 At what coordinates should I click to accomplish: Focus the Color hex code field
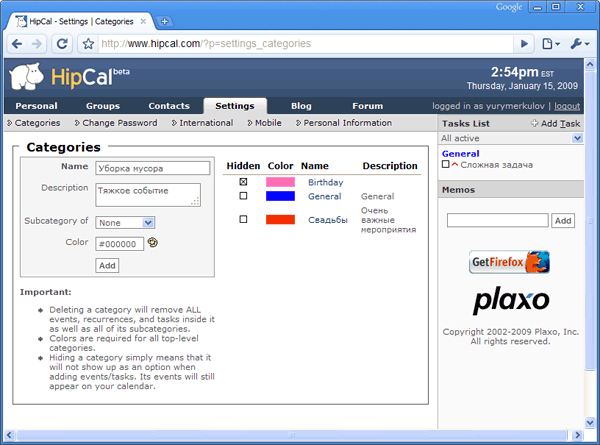(120, 244)
